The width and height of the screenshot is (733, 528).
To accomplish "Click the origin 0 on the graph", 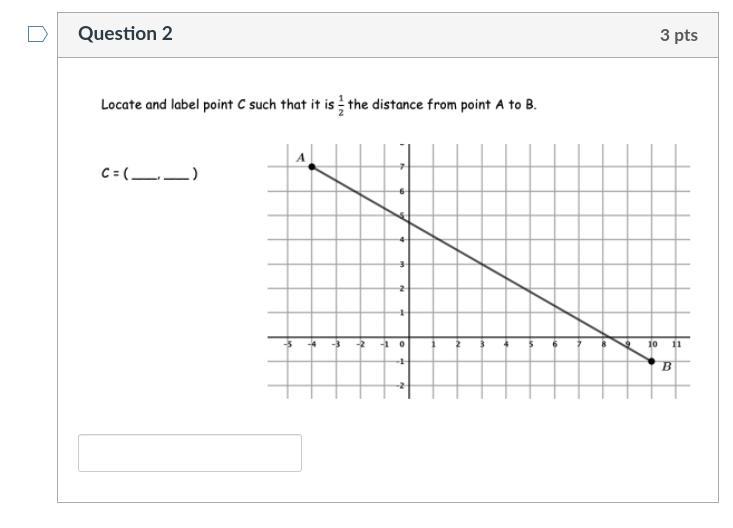I will [x=402, y=344].
